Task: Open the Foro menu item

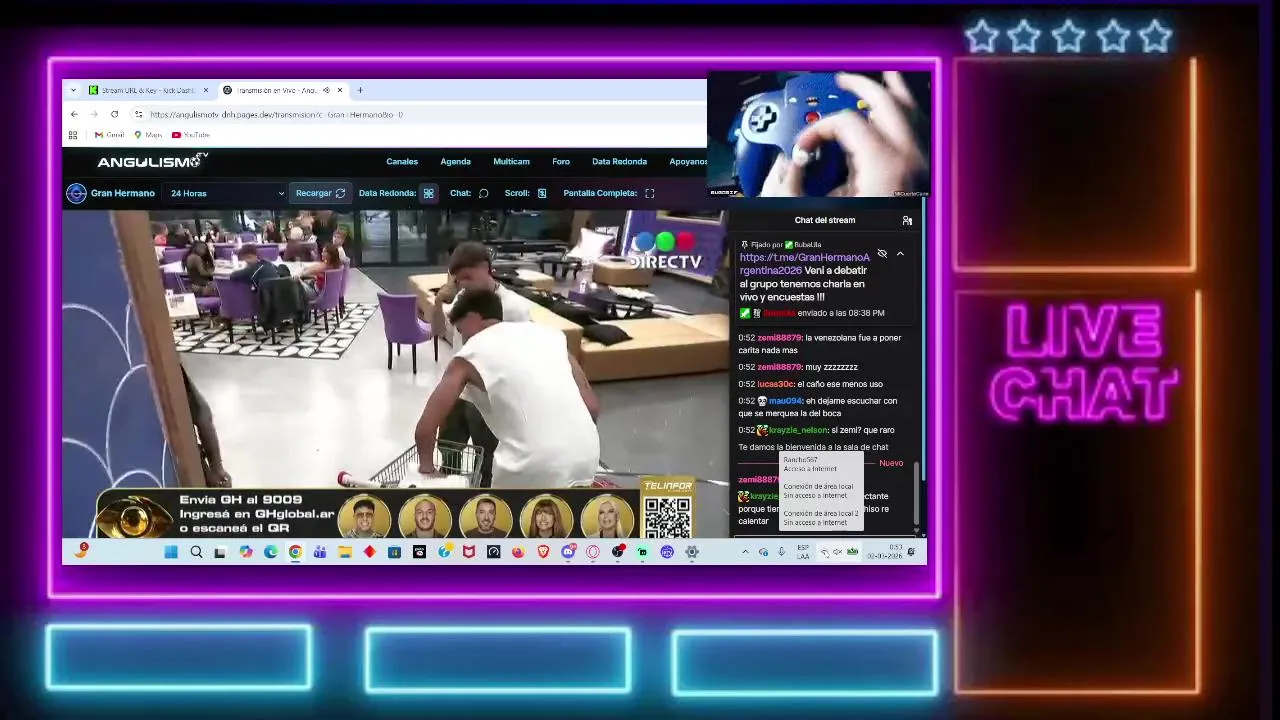Action: [x=561, y=161]
